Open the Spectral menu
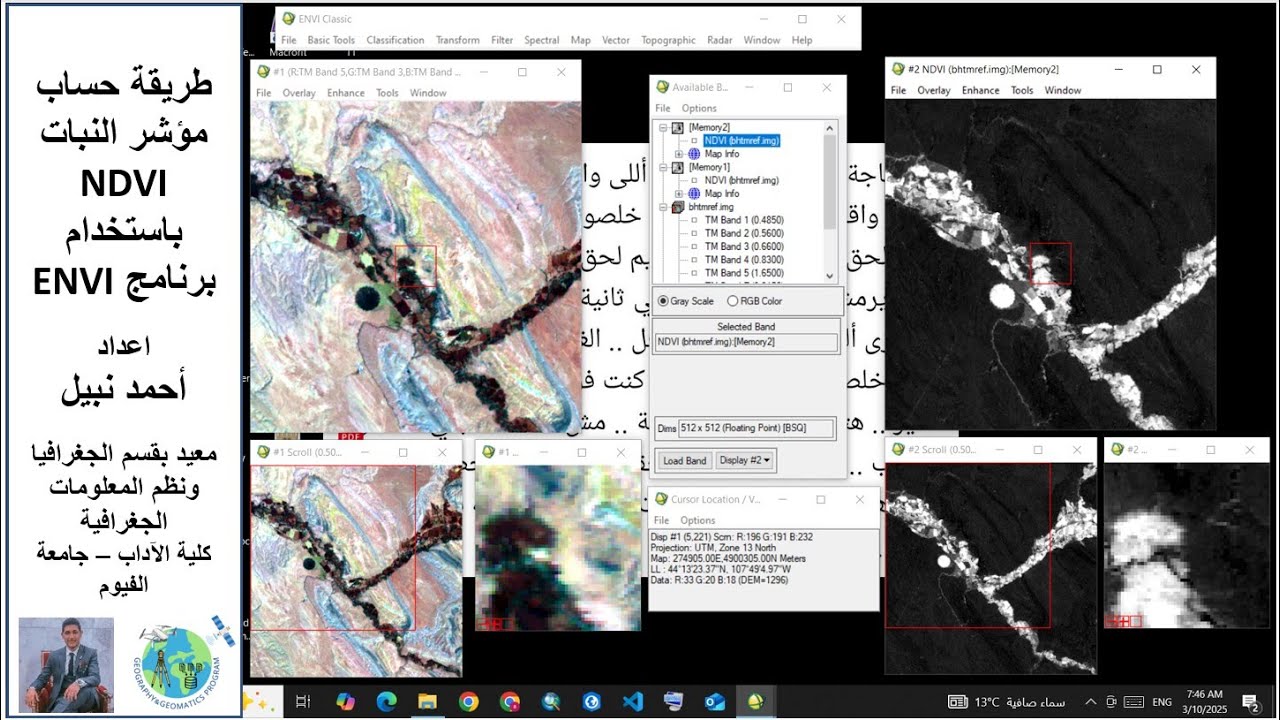 coord(542,40)
